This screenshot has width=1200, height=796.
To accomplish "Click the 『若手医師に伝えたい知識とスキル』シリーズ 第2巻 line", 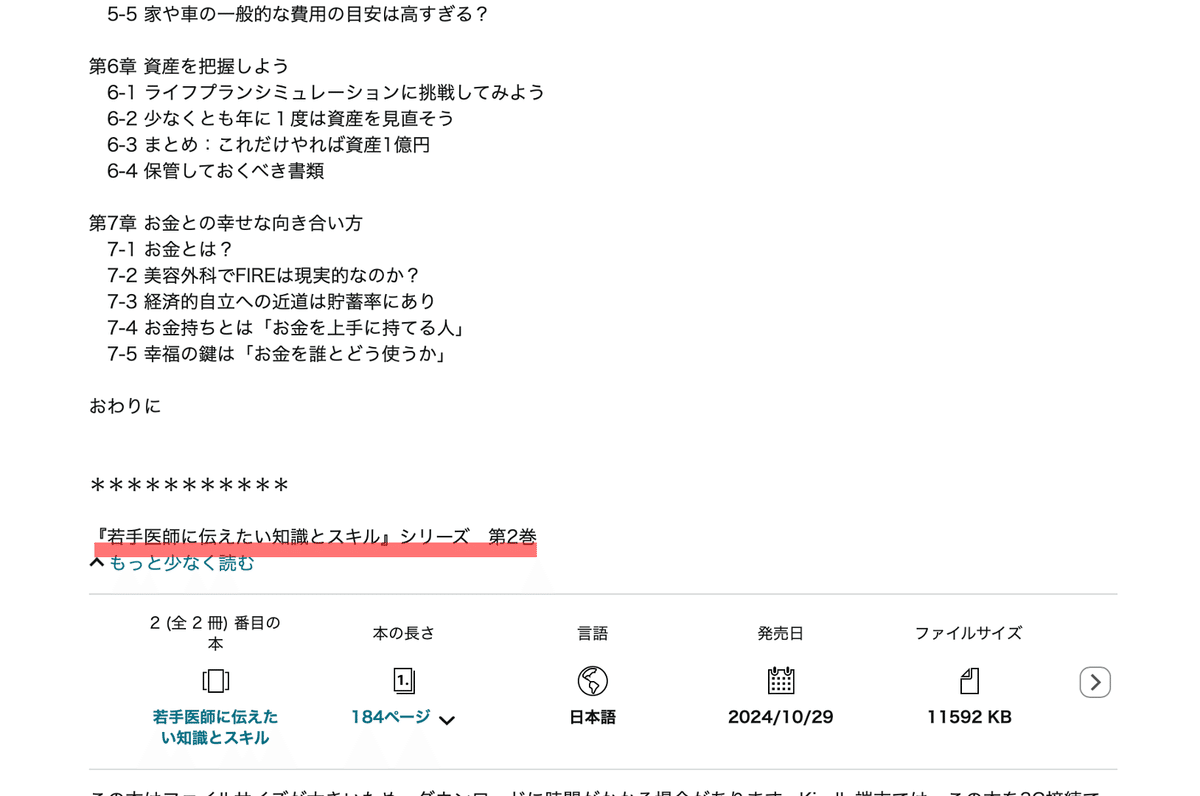I will 313,536.
